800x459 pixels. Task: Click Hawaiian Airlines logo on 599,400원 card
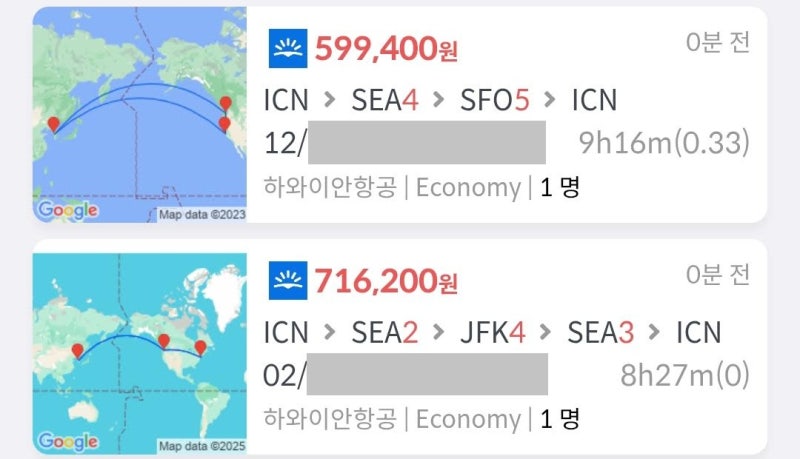[x=288, y=48]
